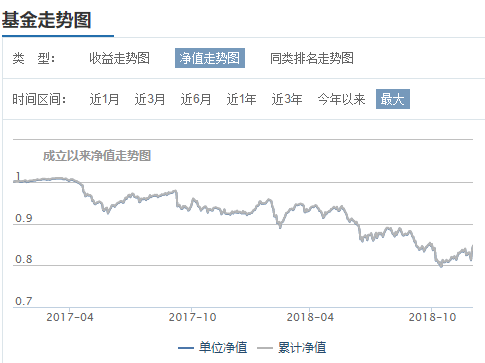
Task: Click the 时间区间 label
Action: click(39, 99)
